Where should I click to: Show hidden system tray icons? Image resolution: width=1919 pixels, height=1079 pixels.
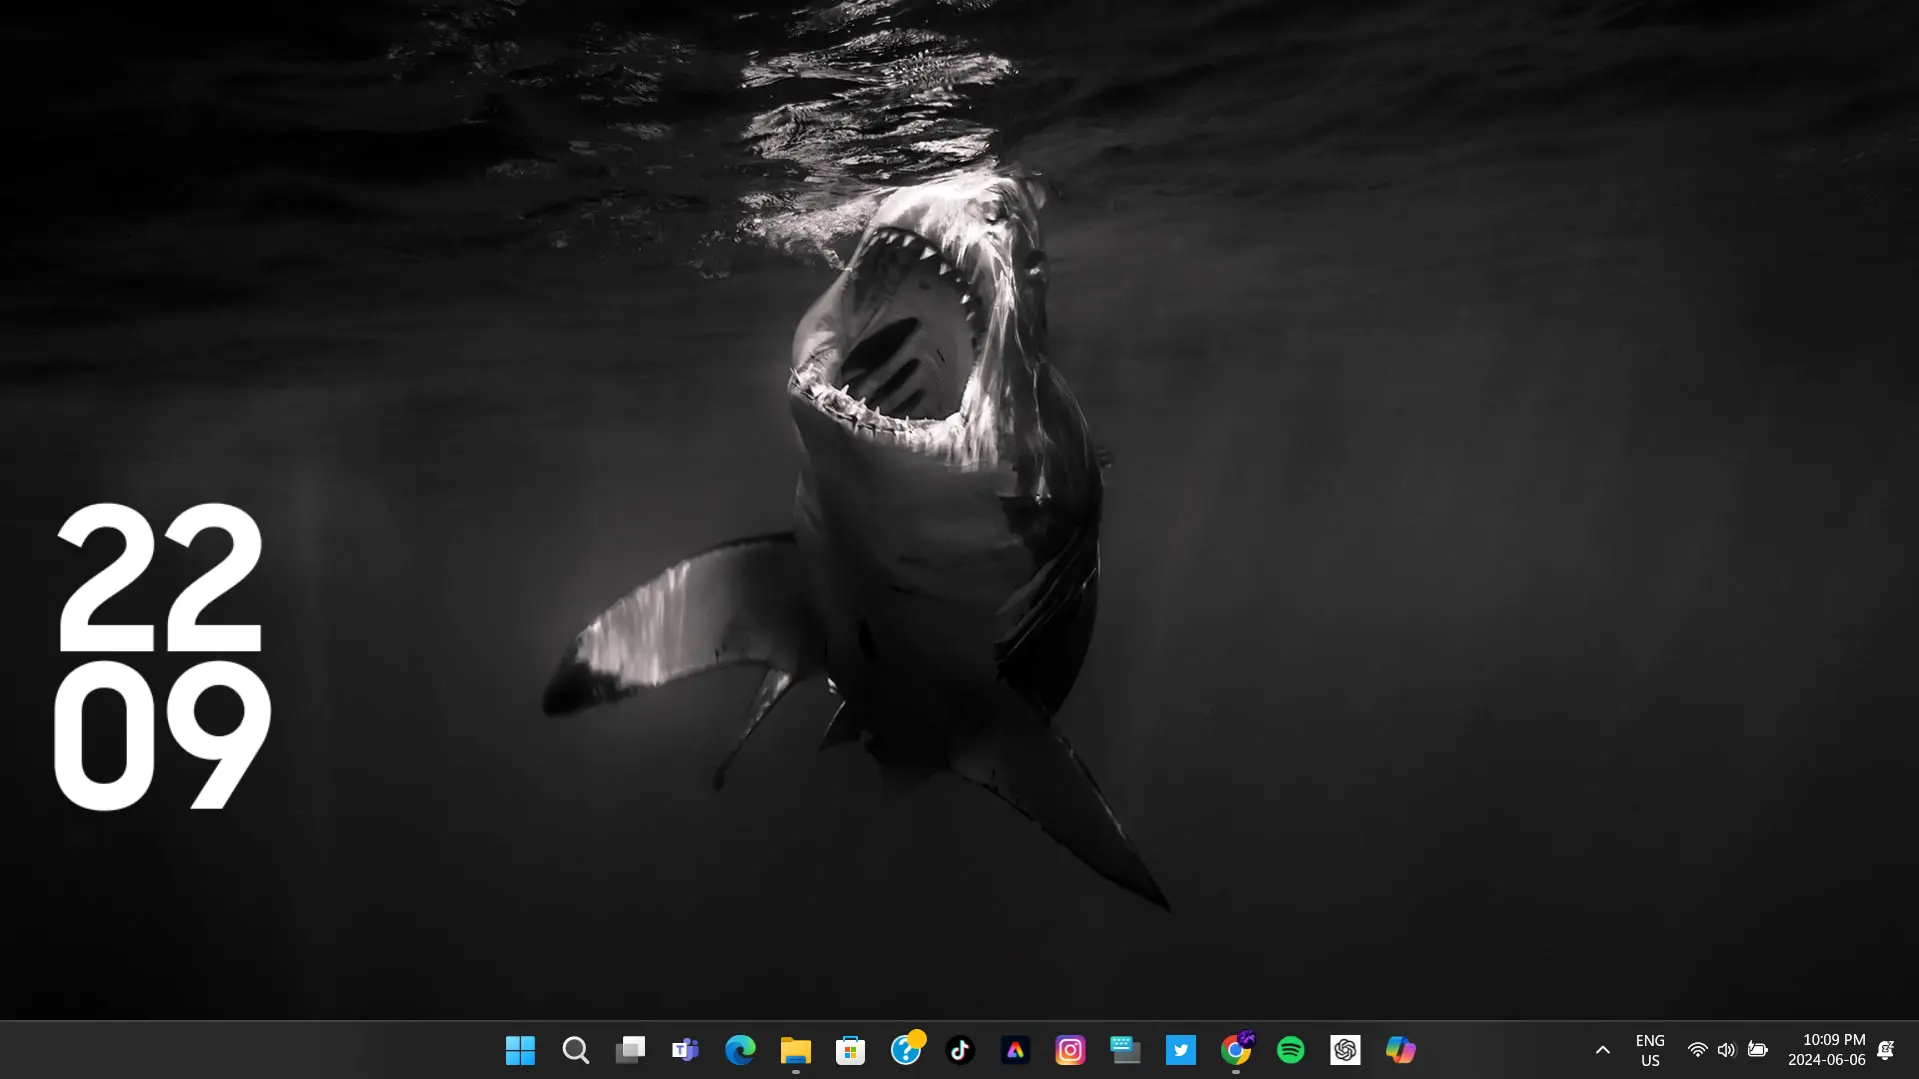pos(1603,1050)
